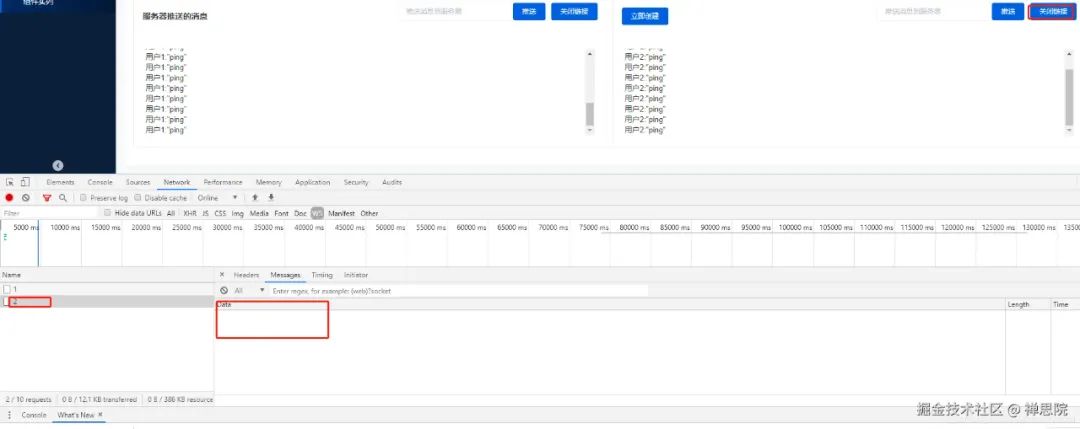Toggle the device toolbar icon
This screenshot has width=1080, height=429.
click(x=25, y=182)
